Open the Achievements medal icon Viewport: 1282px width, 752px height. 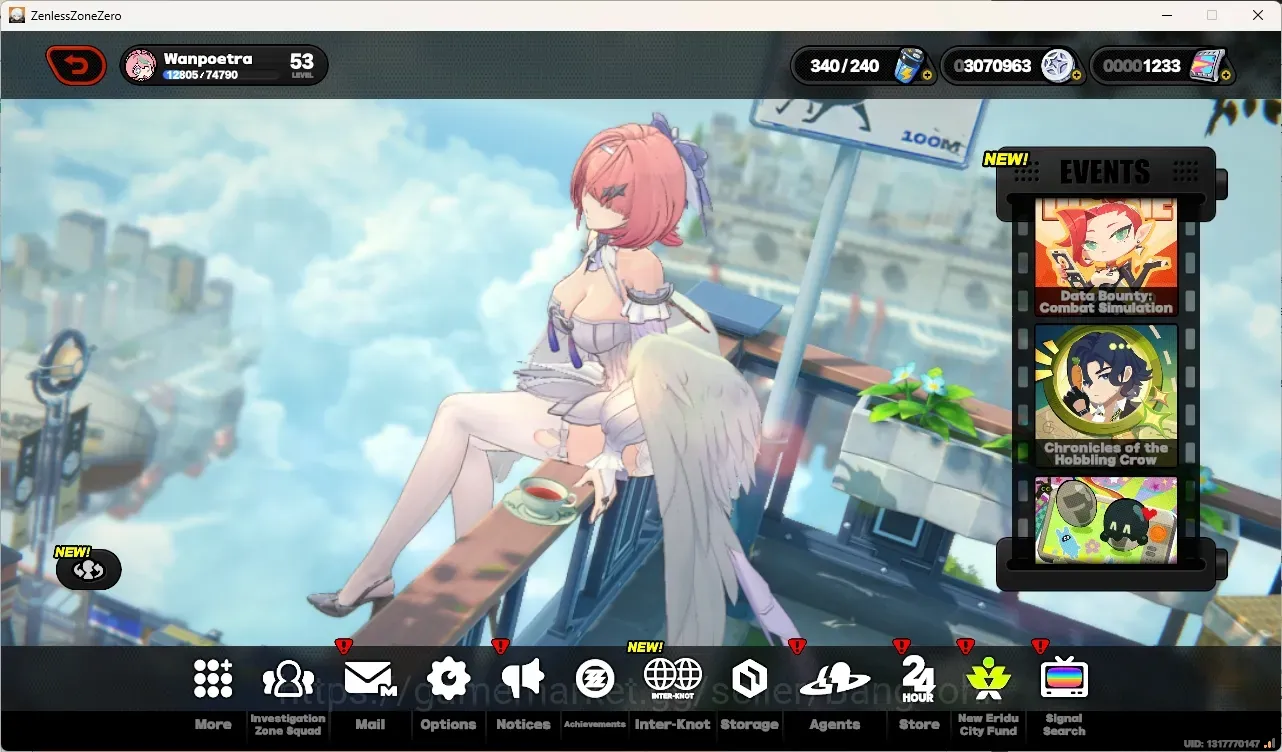click(595, 679)
